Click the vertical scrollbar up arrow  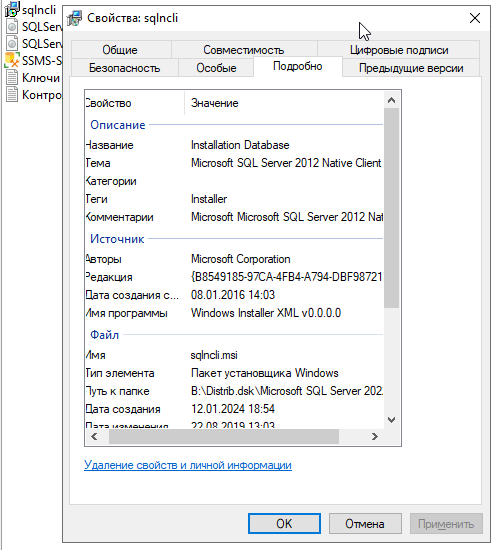click(392, 100)
